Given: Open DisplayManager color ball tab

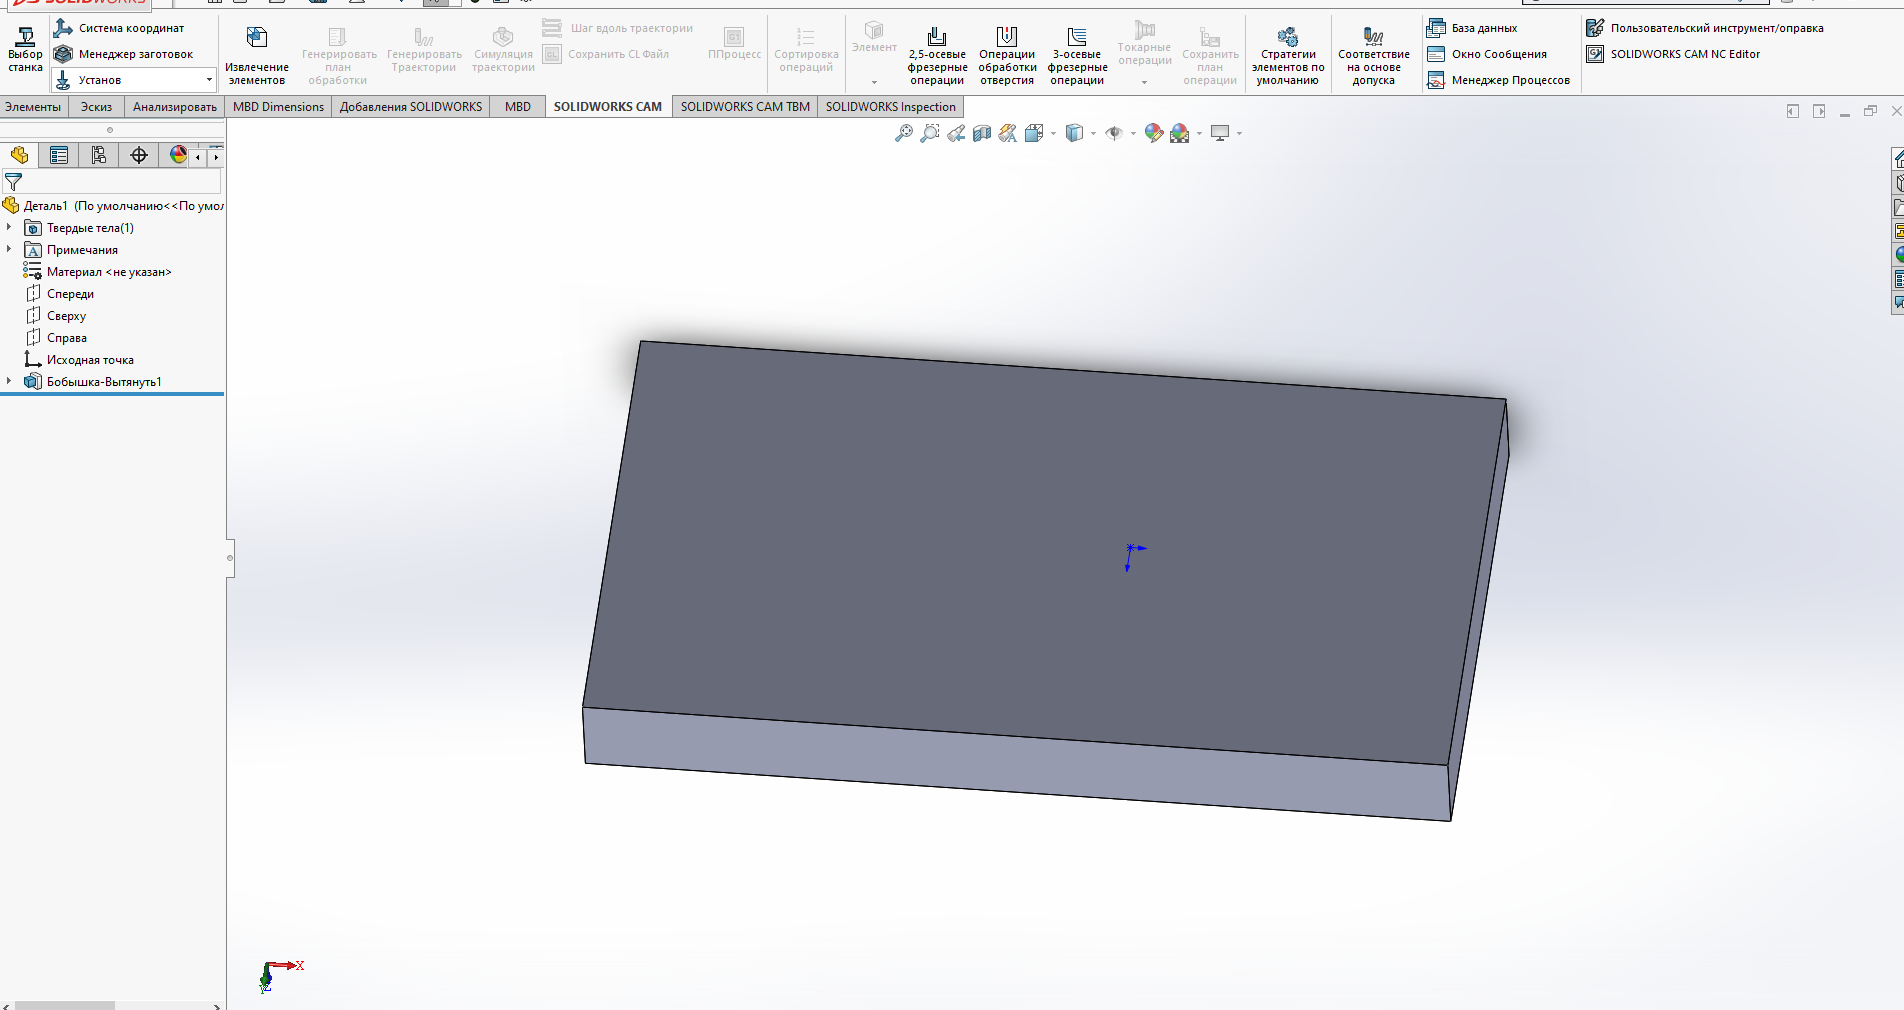Looking at the screenshot, I should [178, 155].
